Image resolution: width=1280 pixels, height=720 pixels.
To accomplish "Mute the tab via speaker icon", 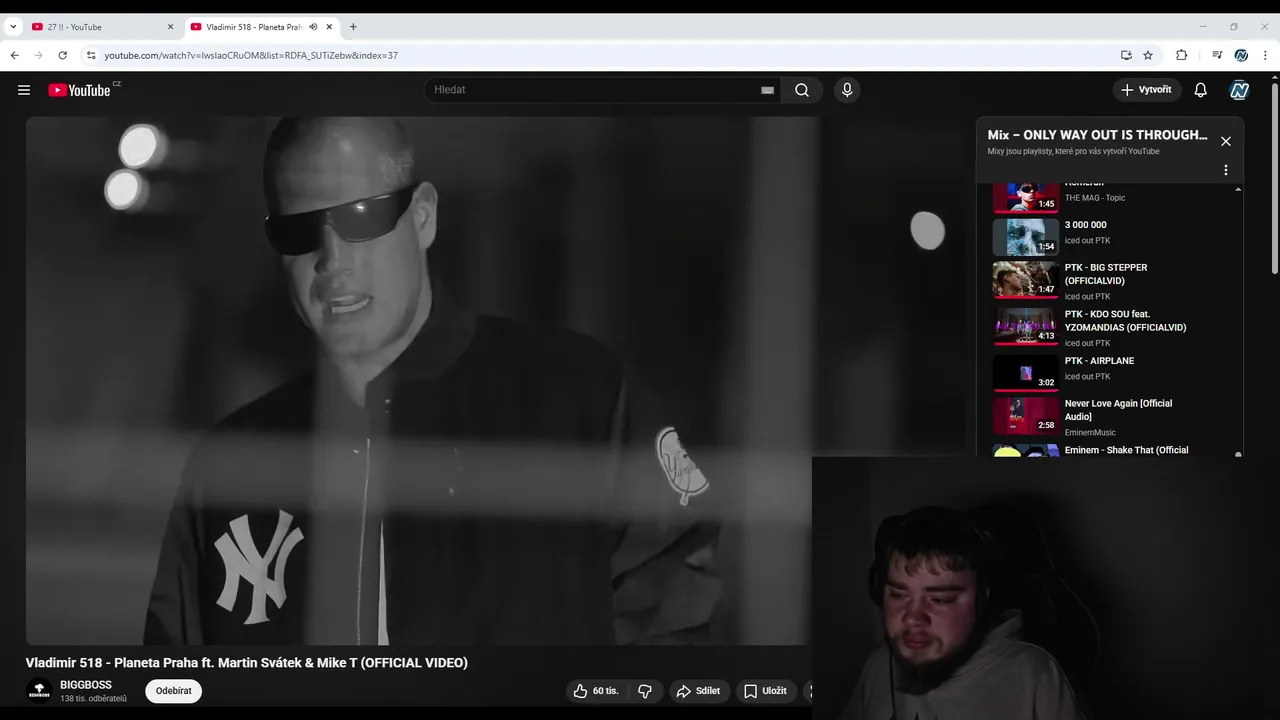I will 313,27.
